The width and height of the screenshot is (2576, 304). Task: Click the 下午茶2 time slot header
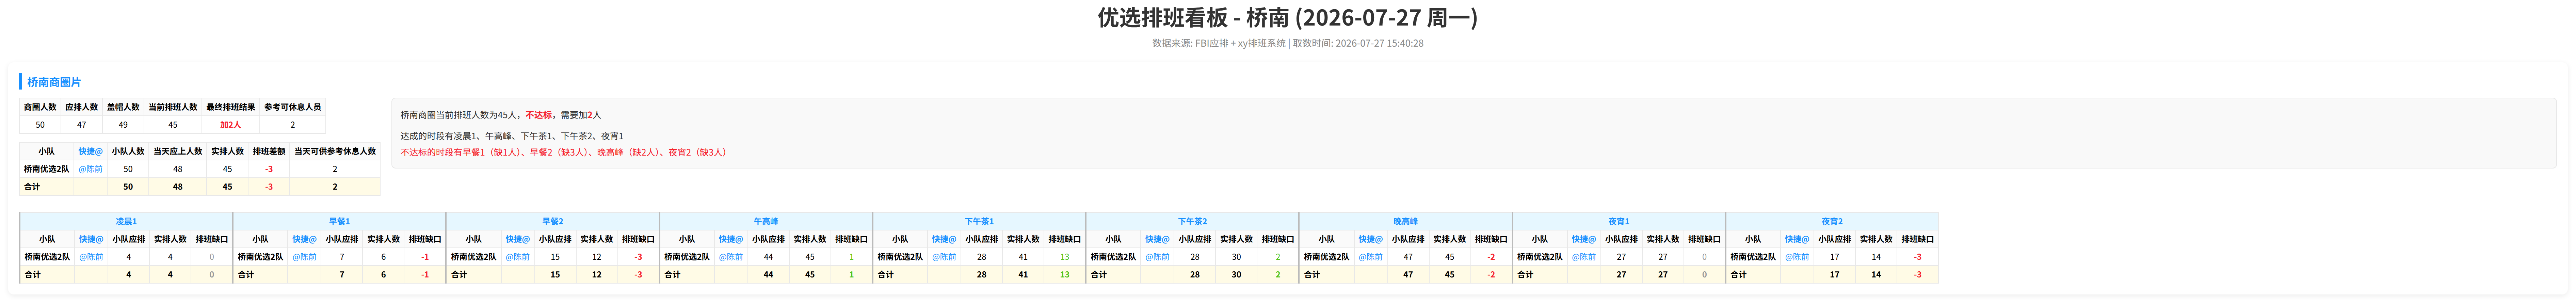(x=1192, y=221)
